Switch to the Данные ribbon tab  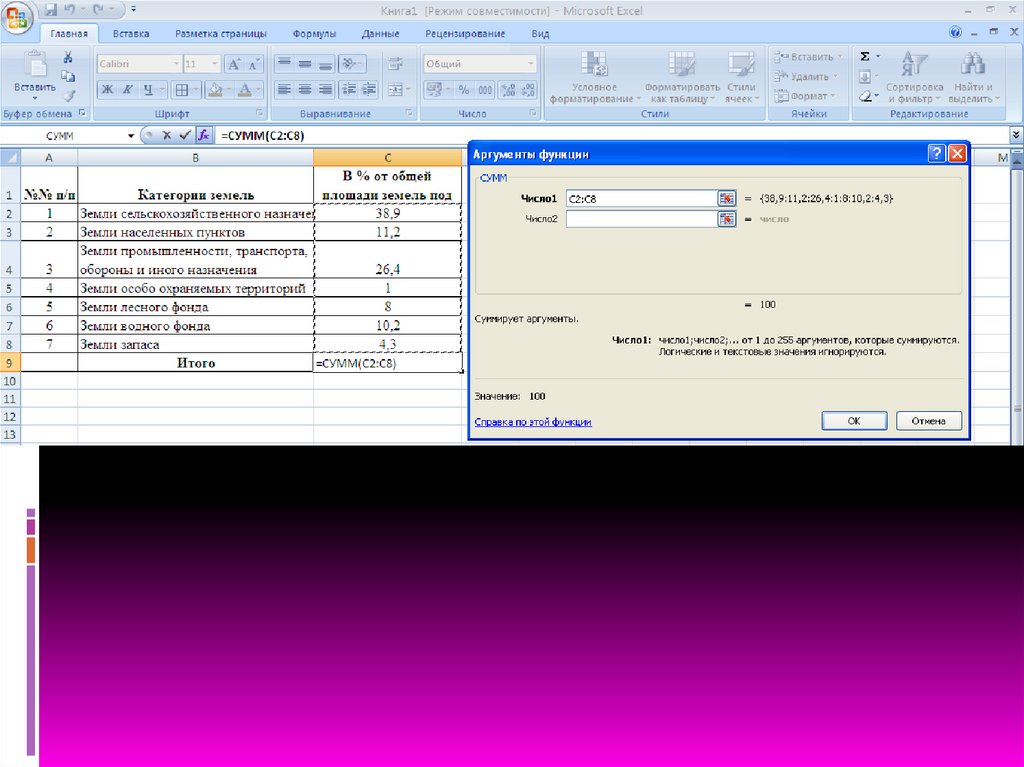coord(380,33)
